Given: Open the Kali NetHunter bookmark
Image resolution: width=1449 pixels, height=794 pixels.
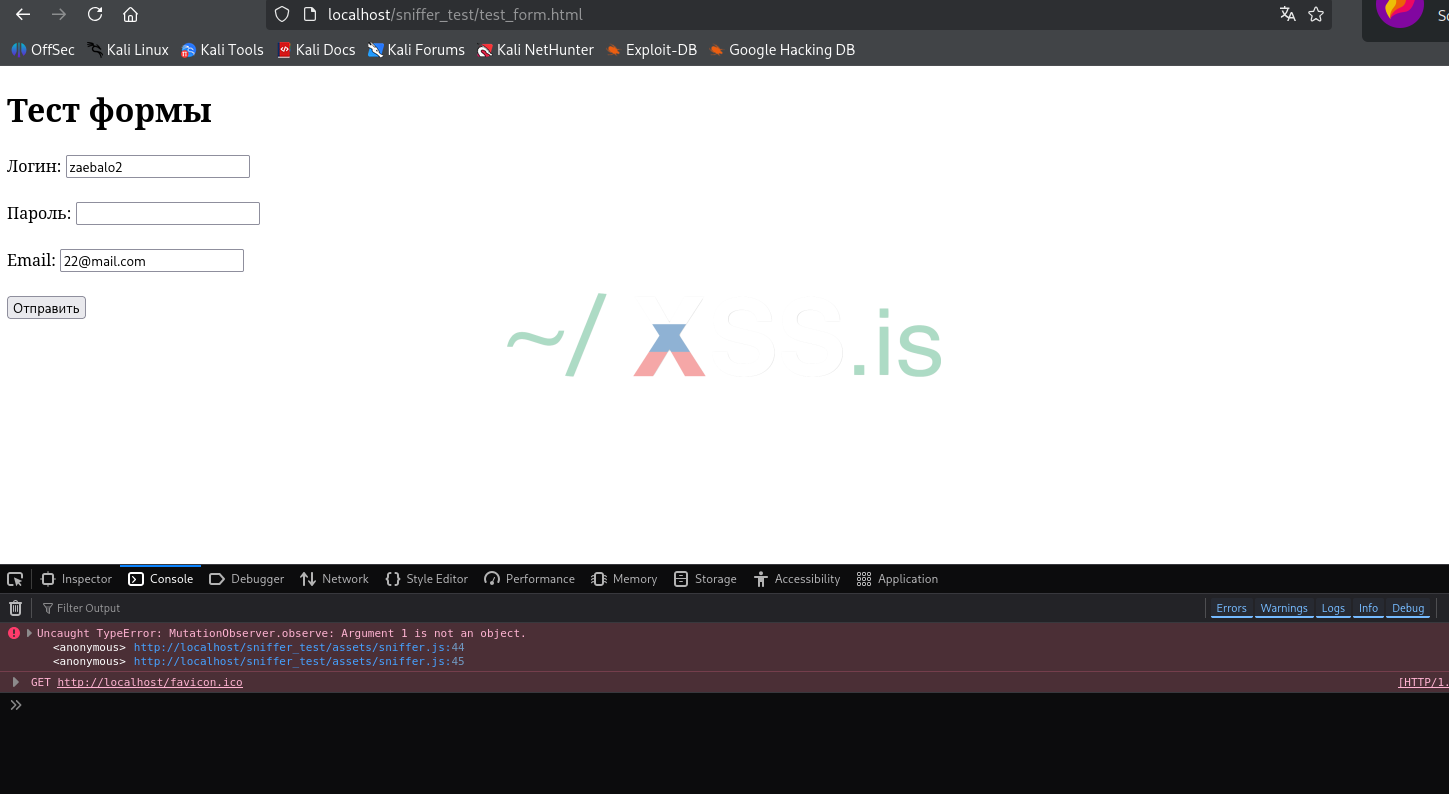Looking at the screenshot, I should point(536,49).
